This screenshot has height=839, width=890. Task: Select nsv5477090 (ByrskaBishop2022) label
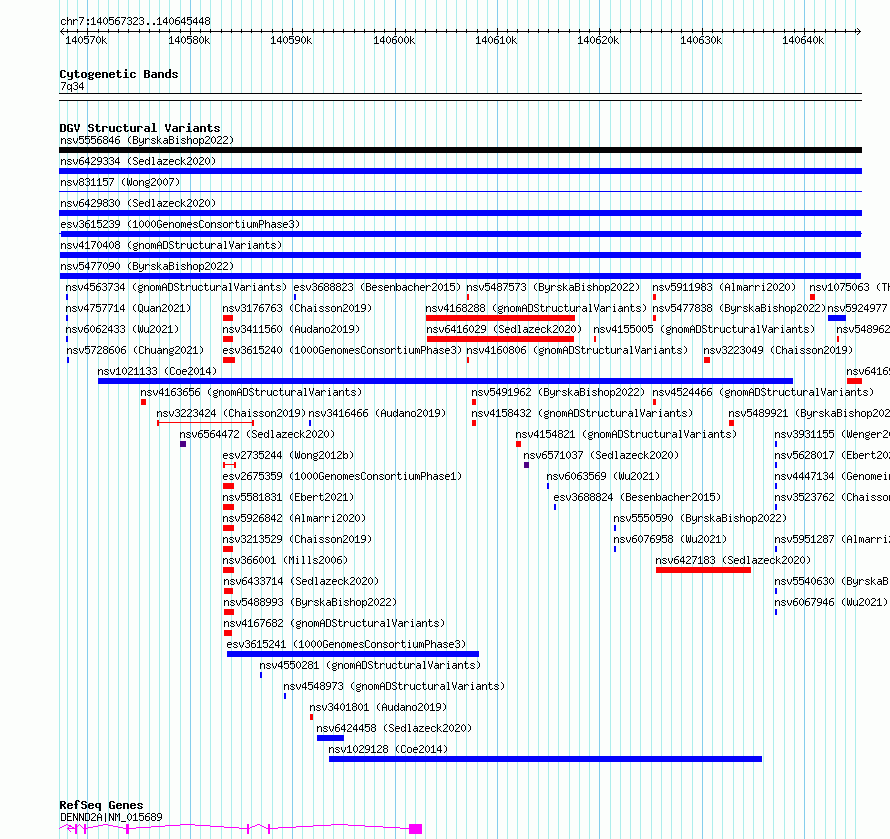147,266
